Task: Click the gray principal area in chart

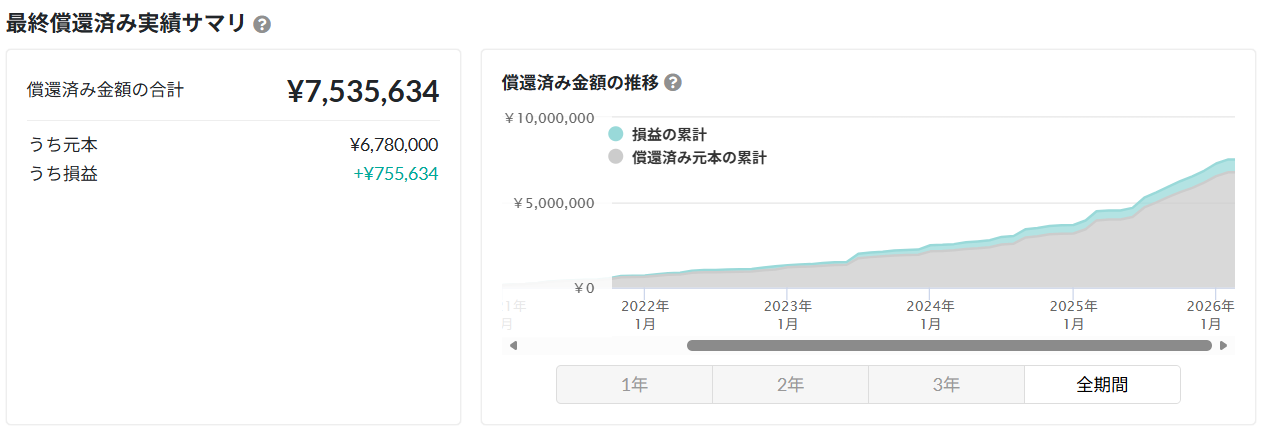Action: pyautogui.click(x=1000, y=265)
